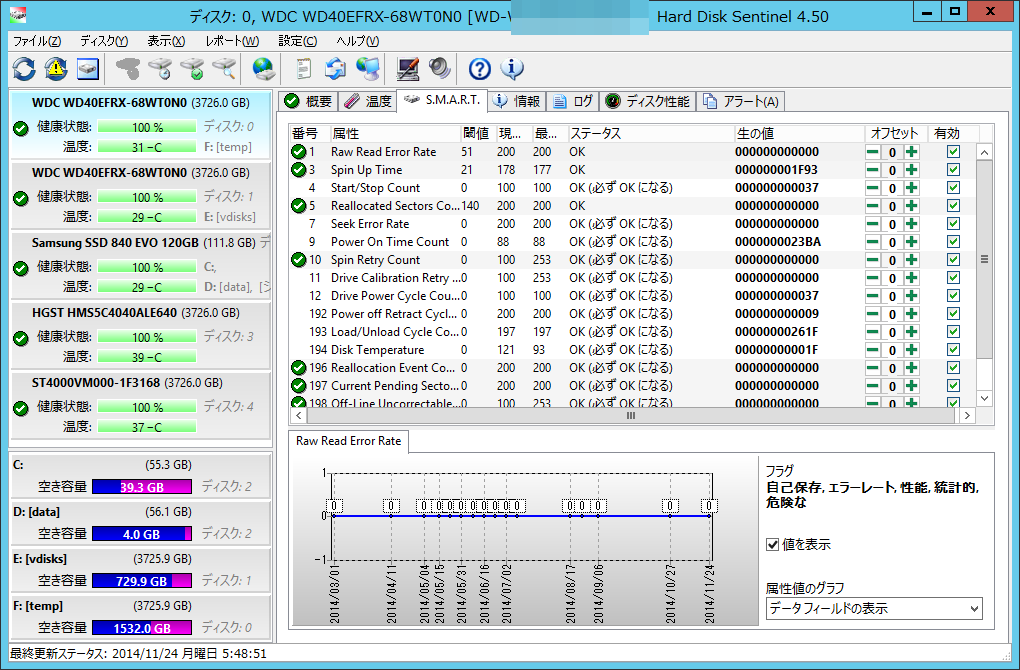Open the データフィールドの表示 dropdown
Screen dimensions: 1020x670
874,609
